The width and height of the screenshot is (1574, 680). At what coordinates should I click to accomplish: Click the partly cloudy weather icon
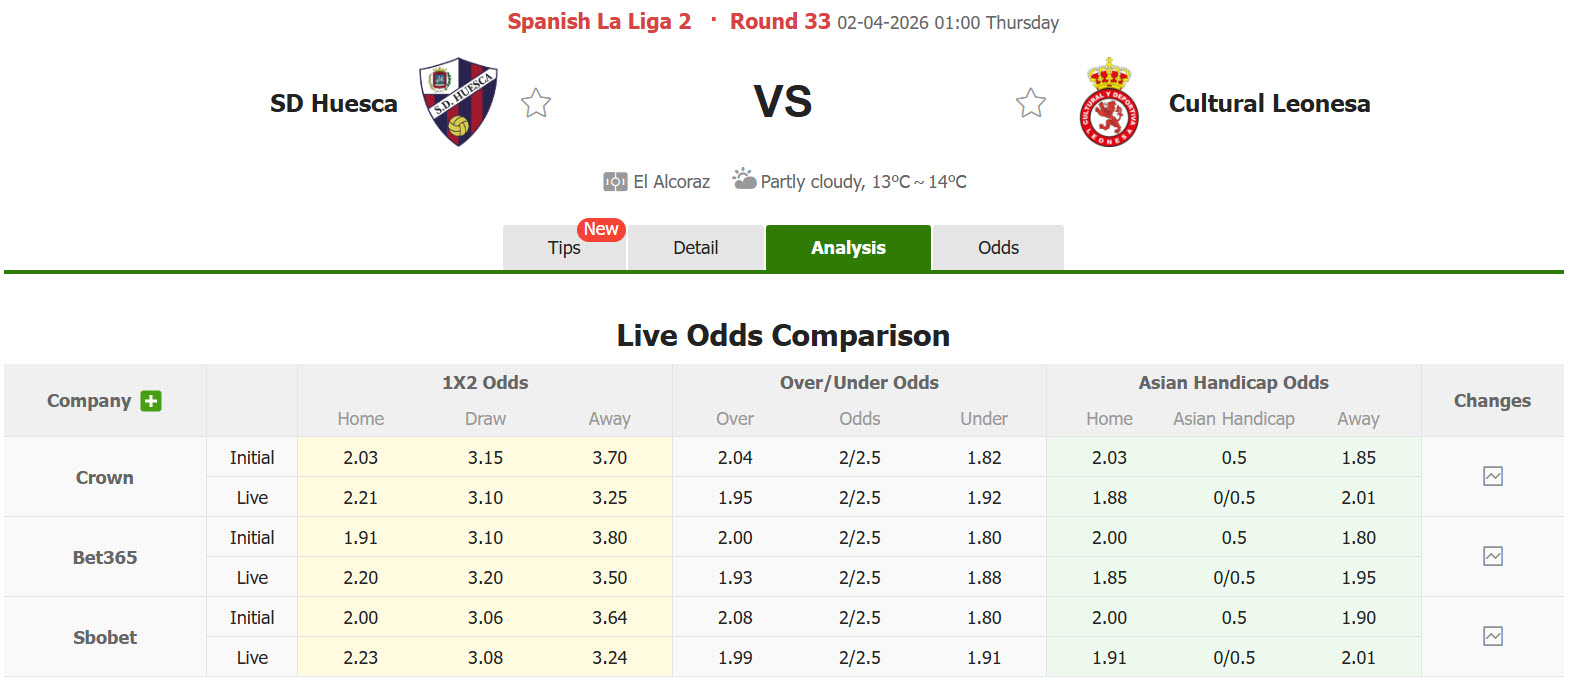coord(740,178)
